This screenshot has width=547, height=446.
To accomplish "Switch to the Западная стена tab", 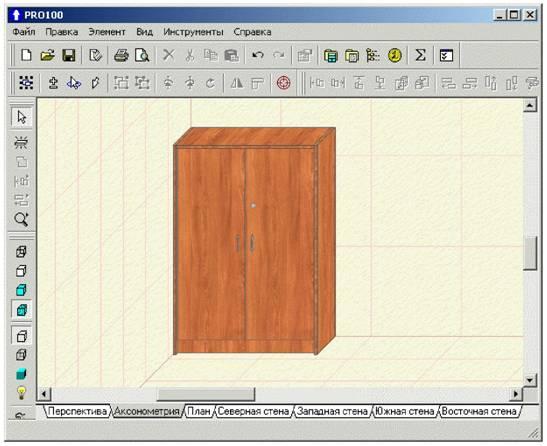I will coord(333,411).
